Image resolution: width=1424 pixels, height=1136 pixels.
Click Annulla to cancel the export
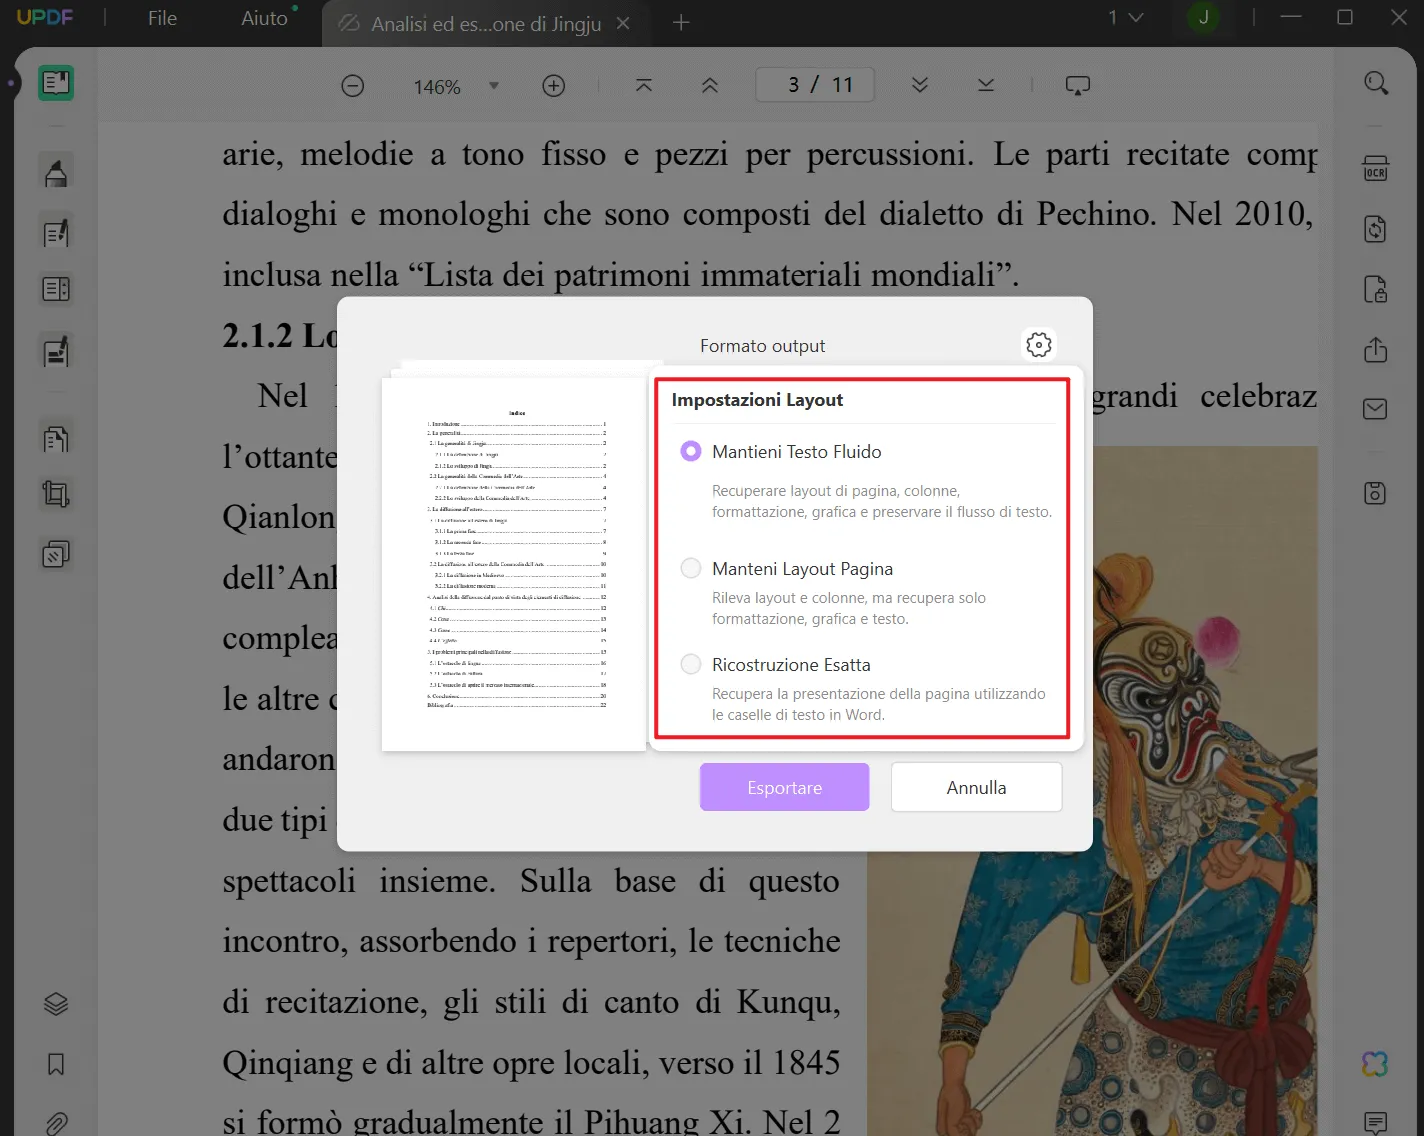coord(975,787)
